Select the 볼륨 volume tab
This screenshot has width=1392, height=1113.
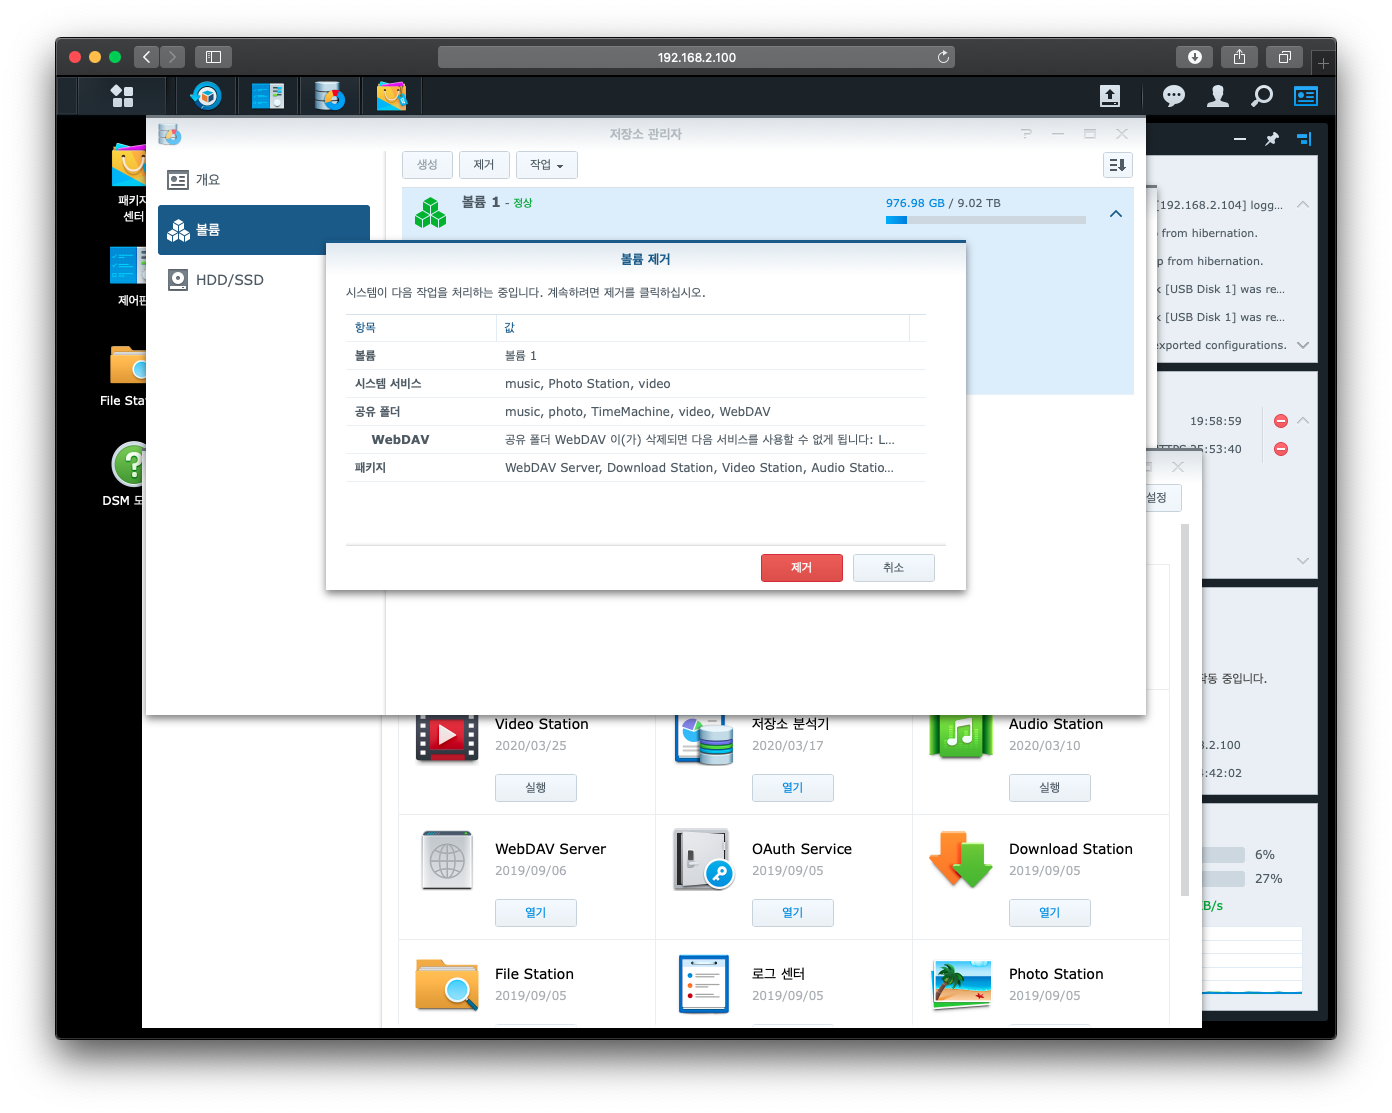264,230
